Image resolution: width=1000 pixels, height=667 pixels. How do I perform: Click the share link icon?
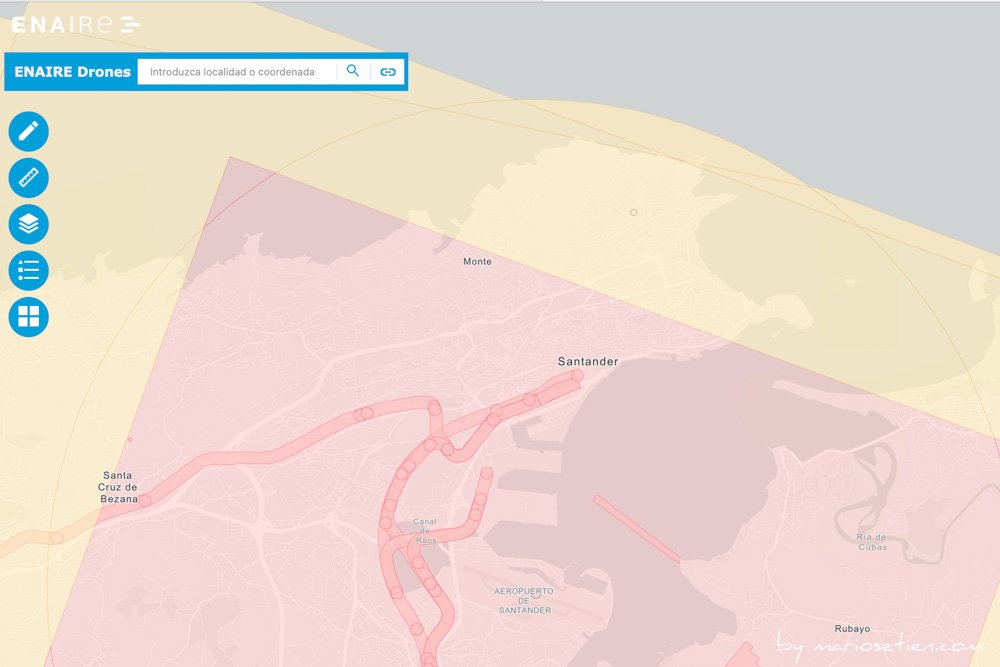point(390,71)
